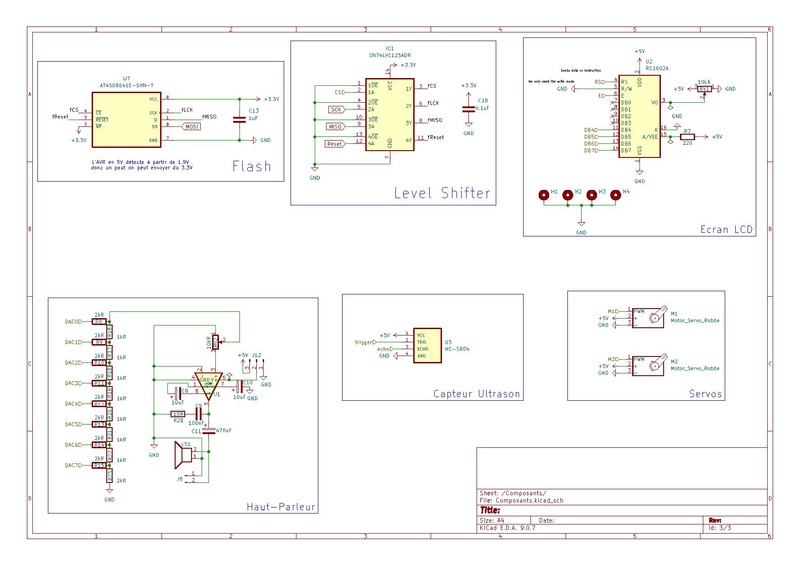Select capacitor C10 next to the amplifier
This screenshot has width=800, height=566.
[x=239, y=386]
